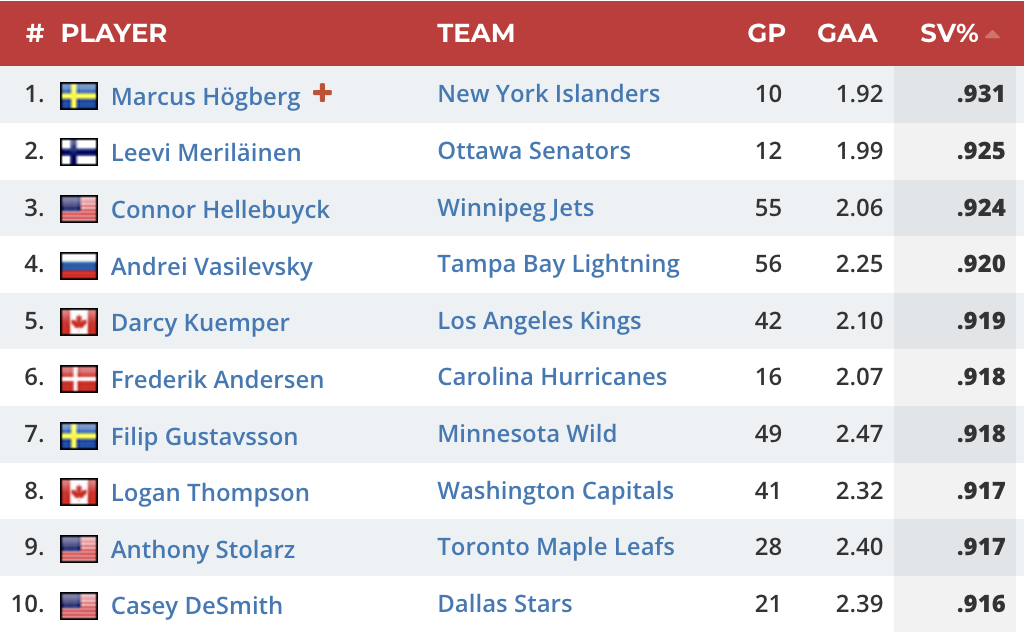This screenshot has width=1024, height=632.
Task: Open Anthony Stolarz's player page
Action: click(x=203, y=549)
